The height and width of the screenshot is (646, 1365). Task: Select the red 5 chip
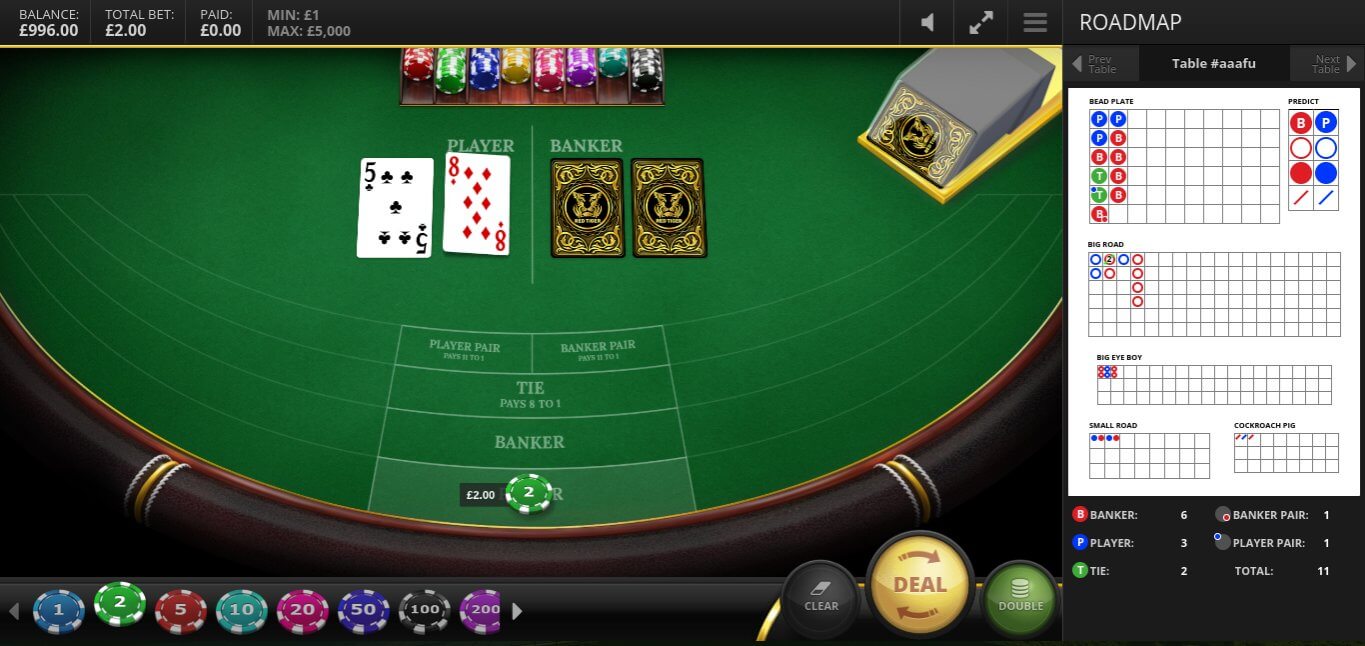coord(181,611)
